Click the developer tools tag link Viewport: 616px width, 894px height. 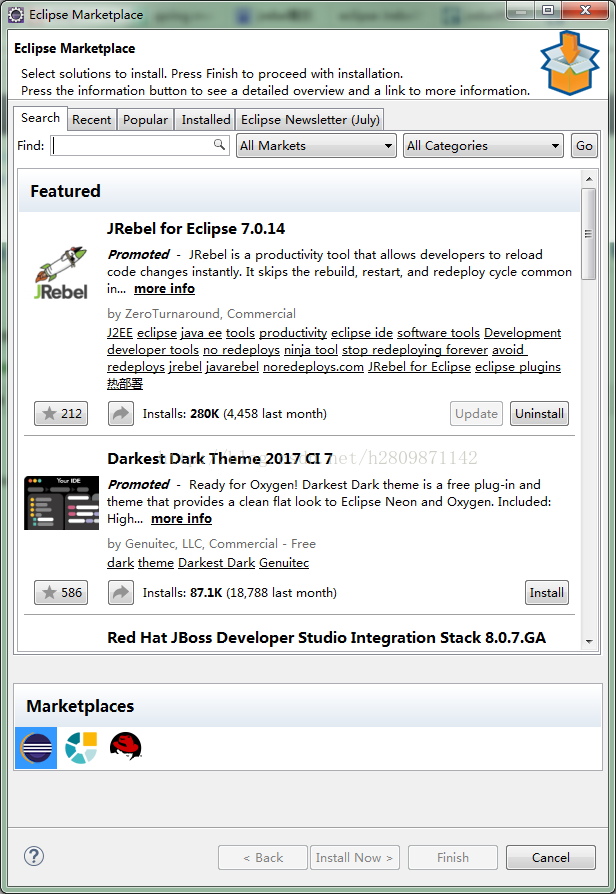tap(153, 350)
